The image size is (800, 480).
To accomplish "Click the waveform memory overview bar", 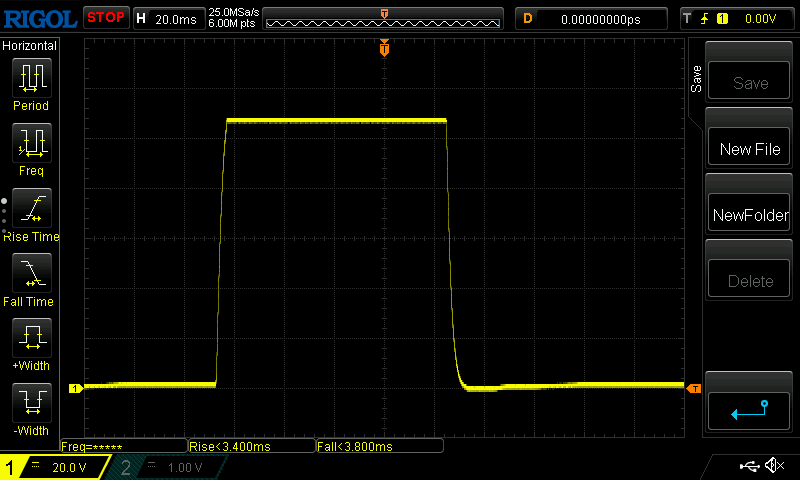I will click(383, 20).
